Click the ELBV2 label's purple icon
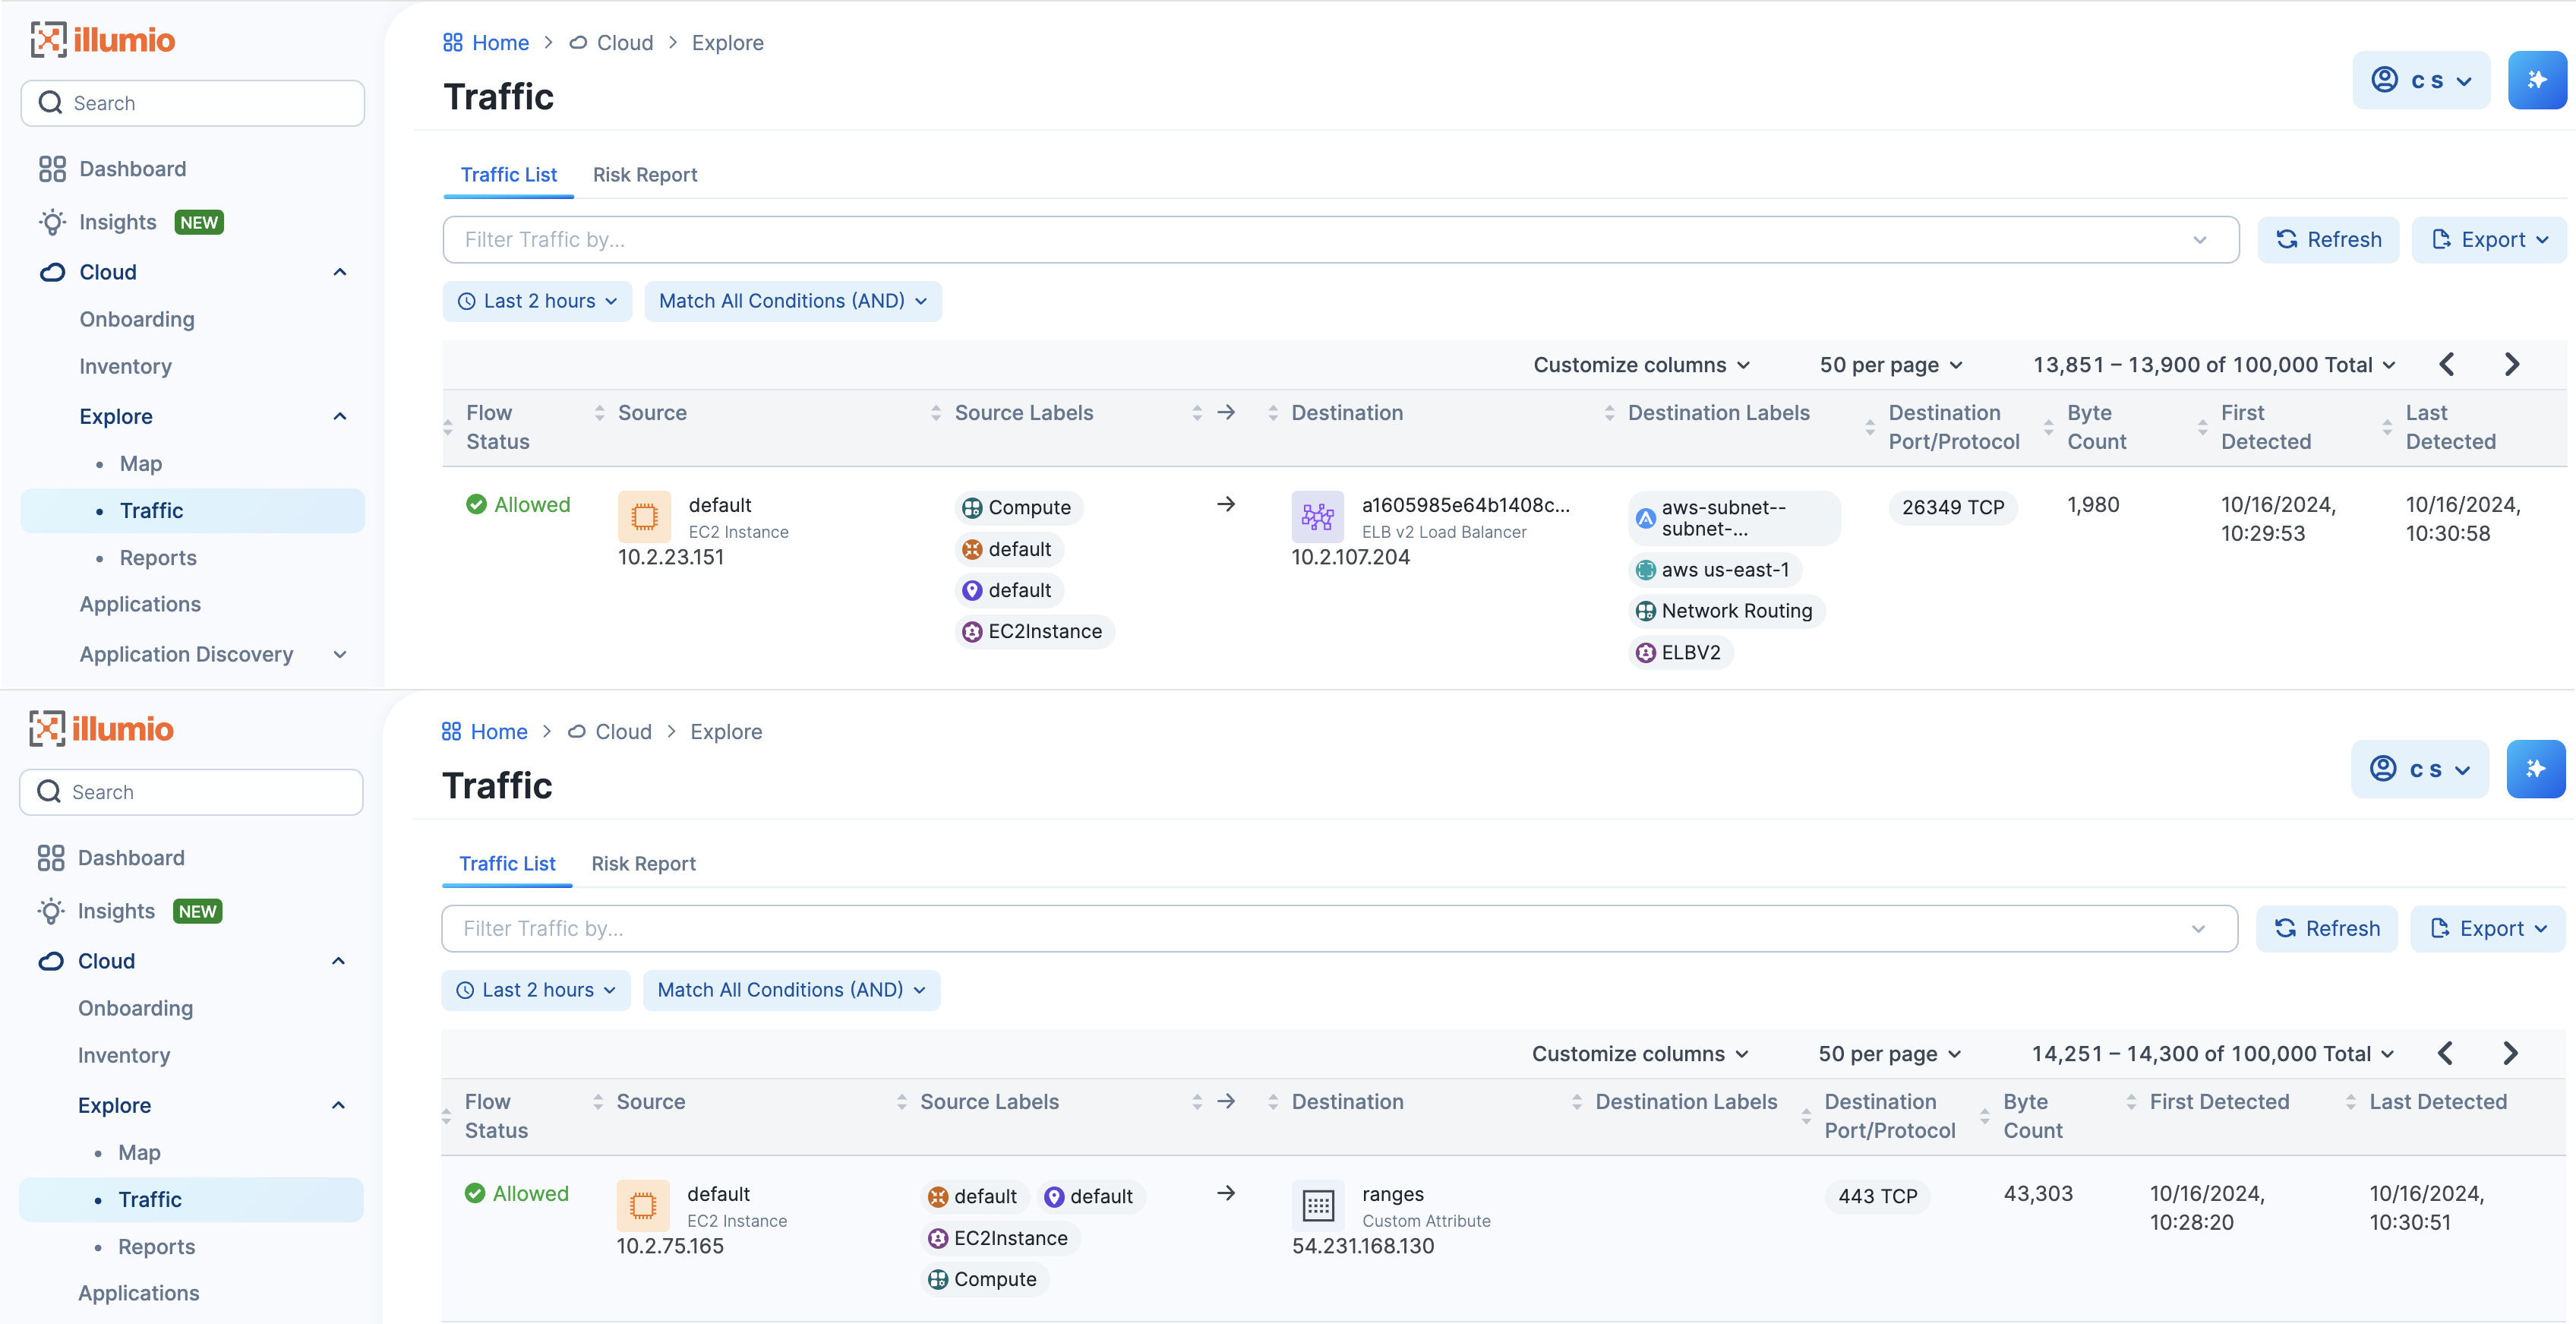2576x1324 pixels. click(x=1645, y=652)
